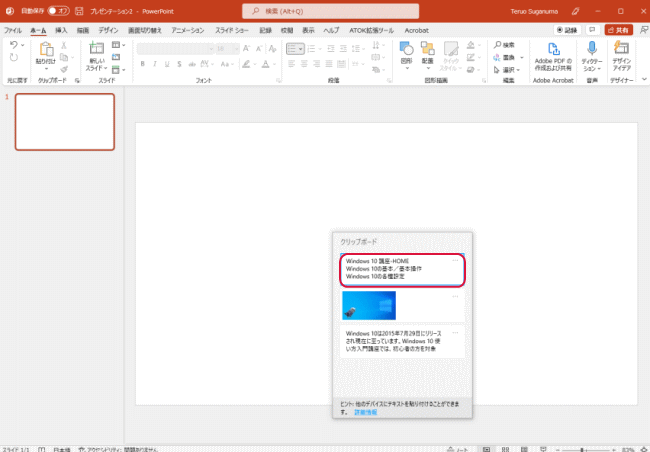Click Adobe PDF create and share icon
The height and width of the screenshot is (452, 650).
[553, 49]
